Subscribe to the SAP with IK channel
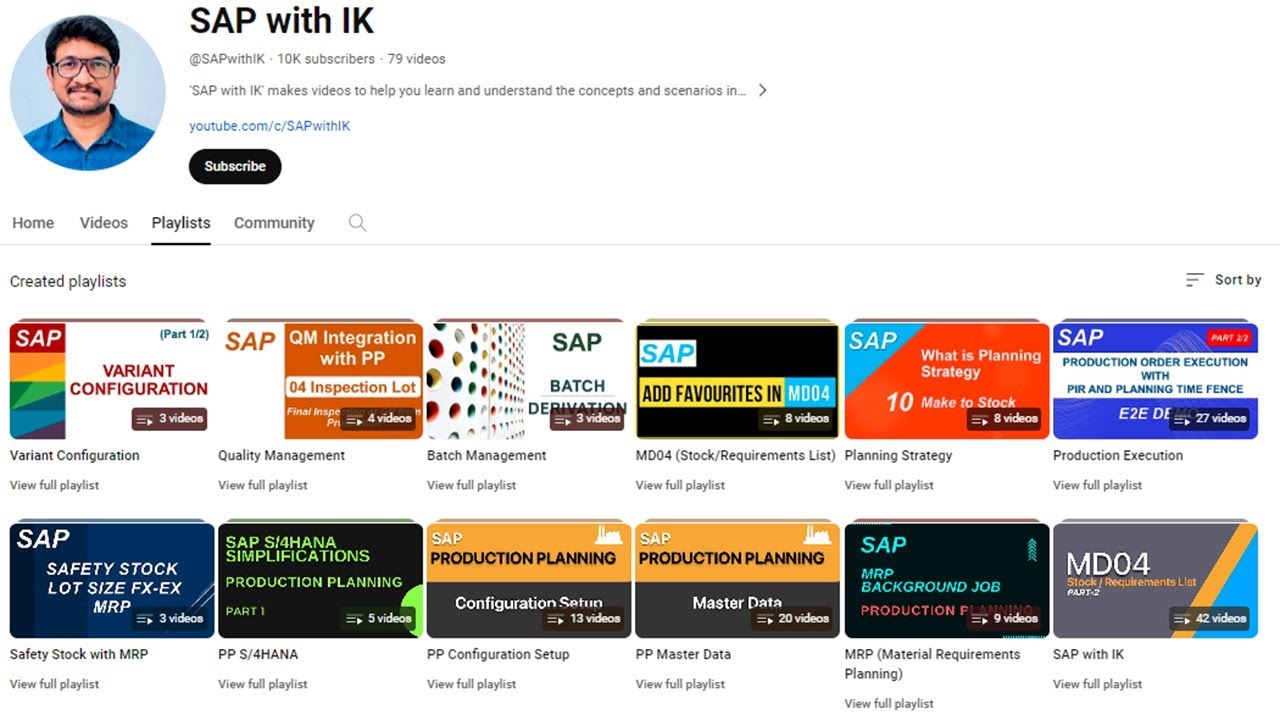 [235, 166]
